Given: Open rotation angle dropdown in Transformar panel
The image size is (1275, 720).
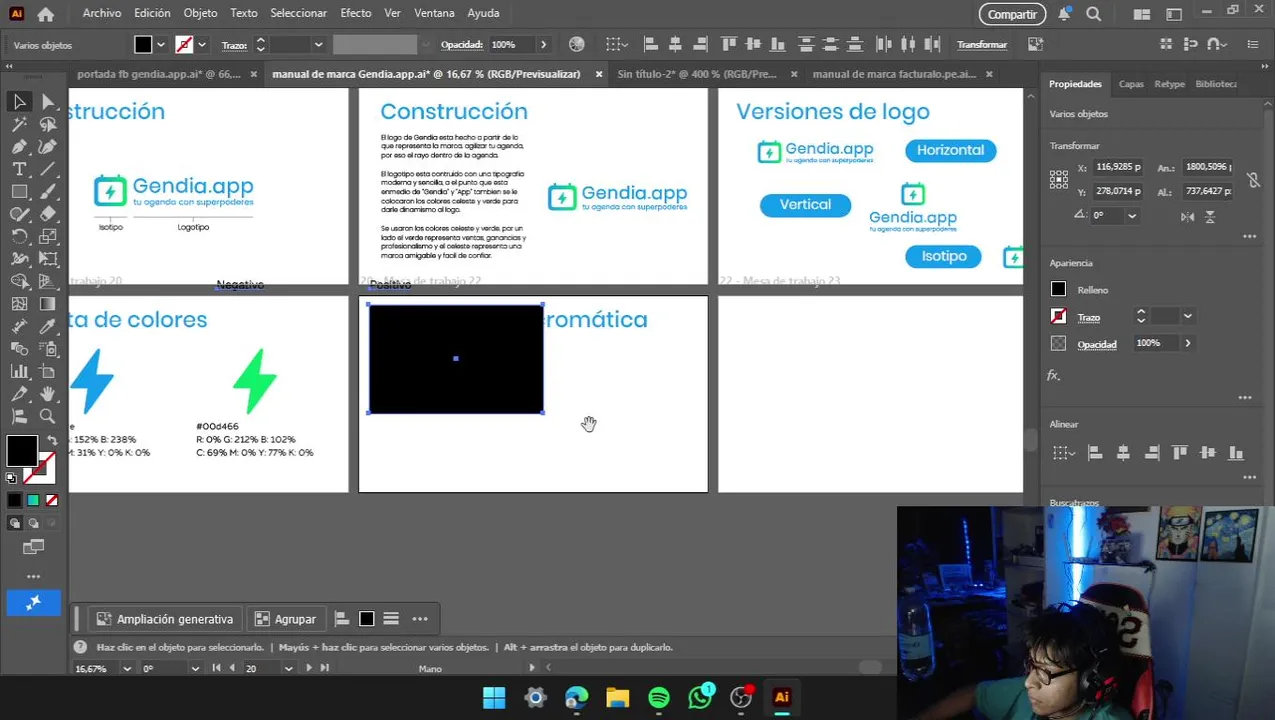Looking at the screenshot, I should coord(1132,215).
